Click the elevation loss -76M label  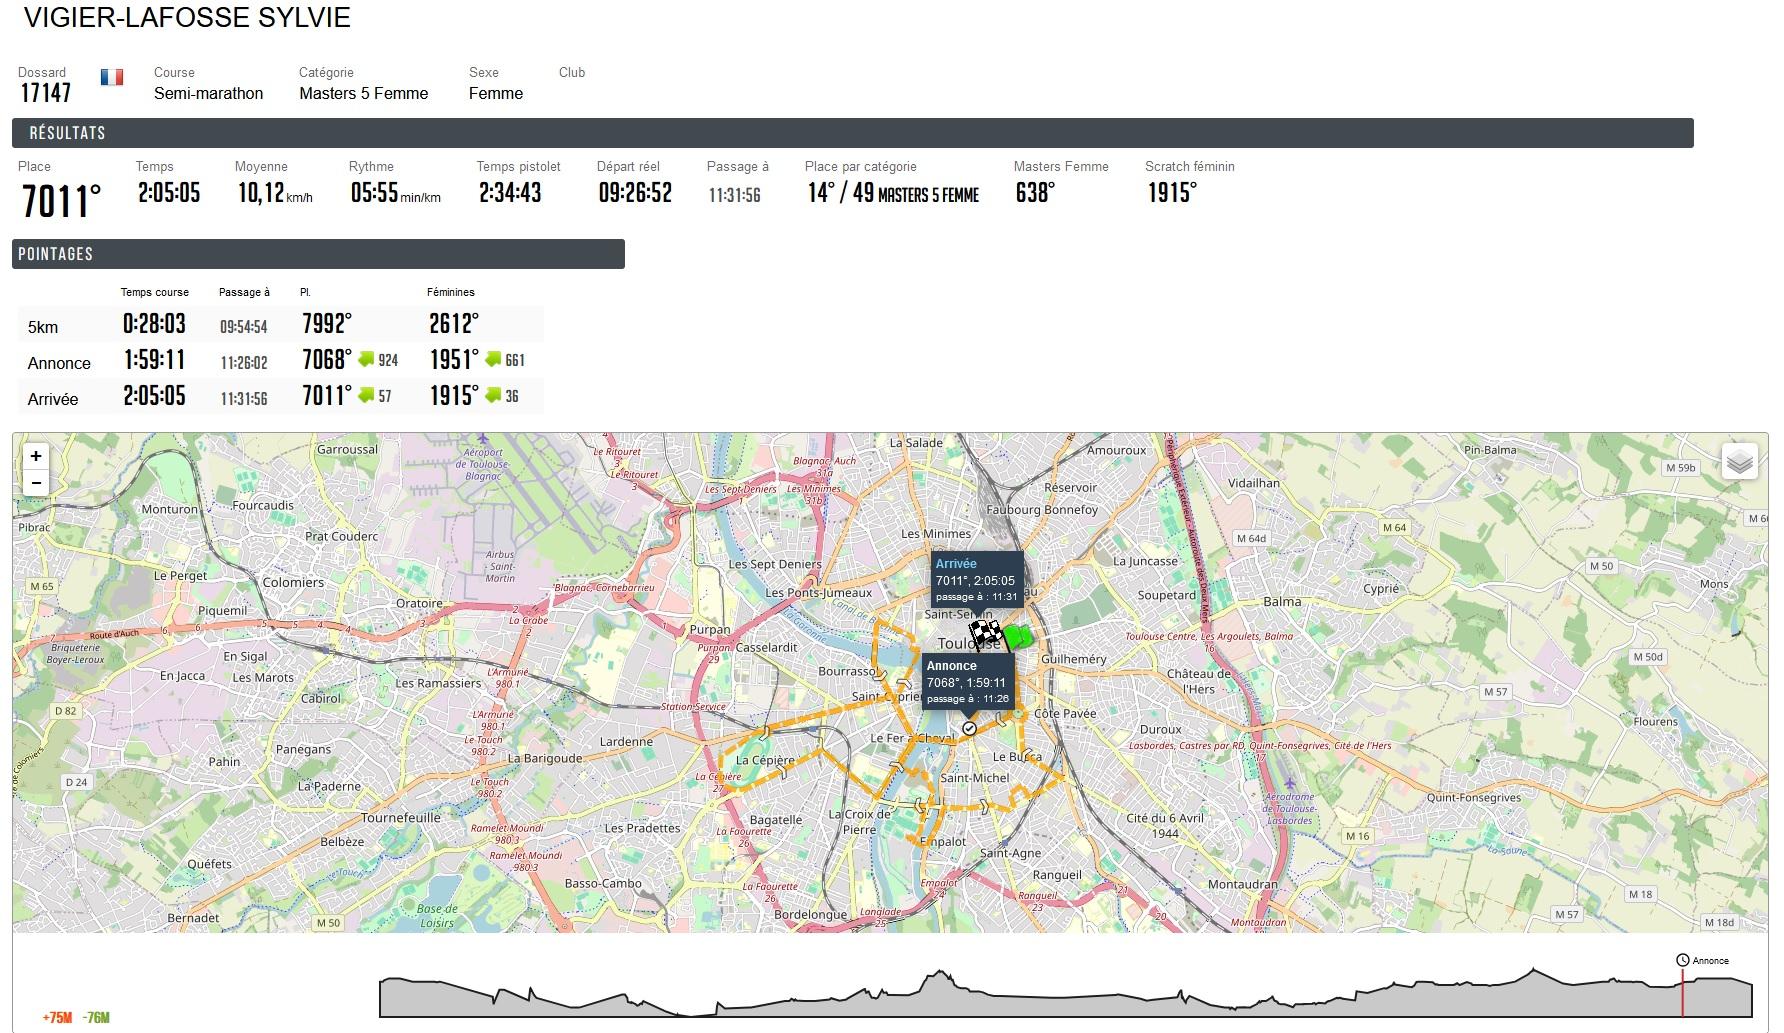(x=96, y=1018)
